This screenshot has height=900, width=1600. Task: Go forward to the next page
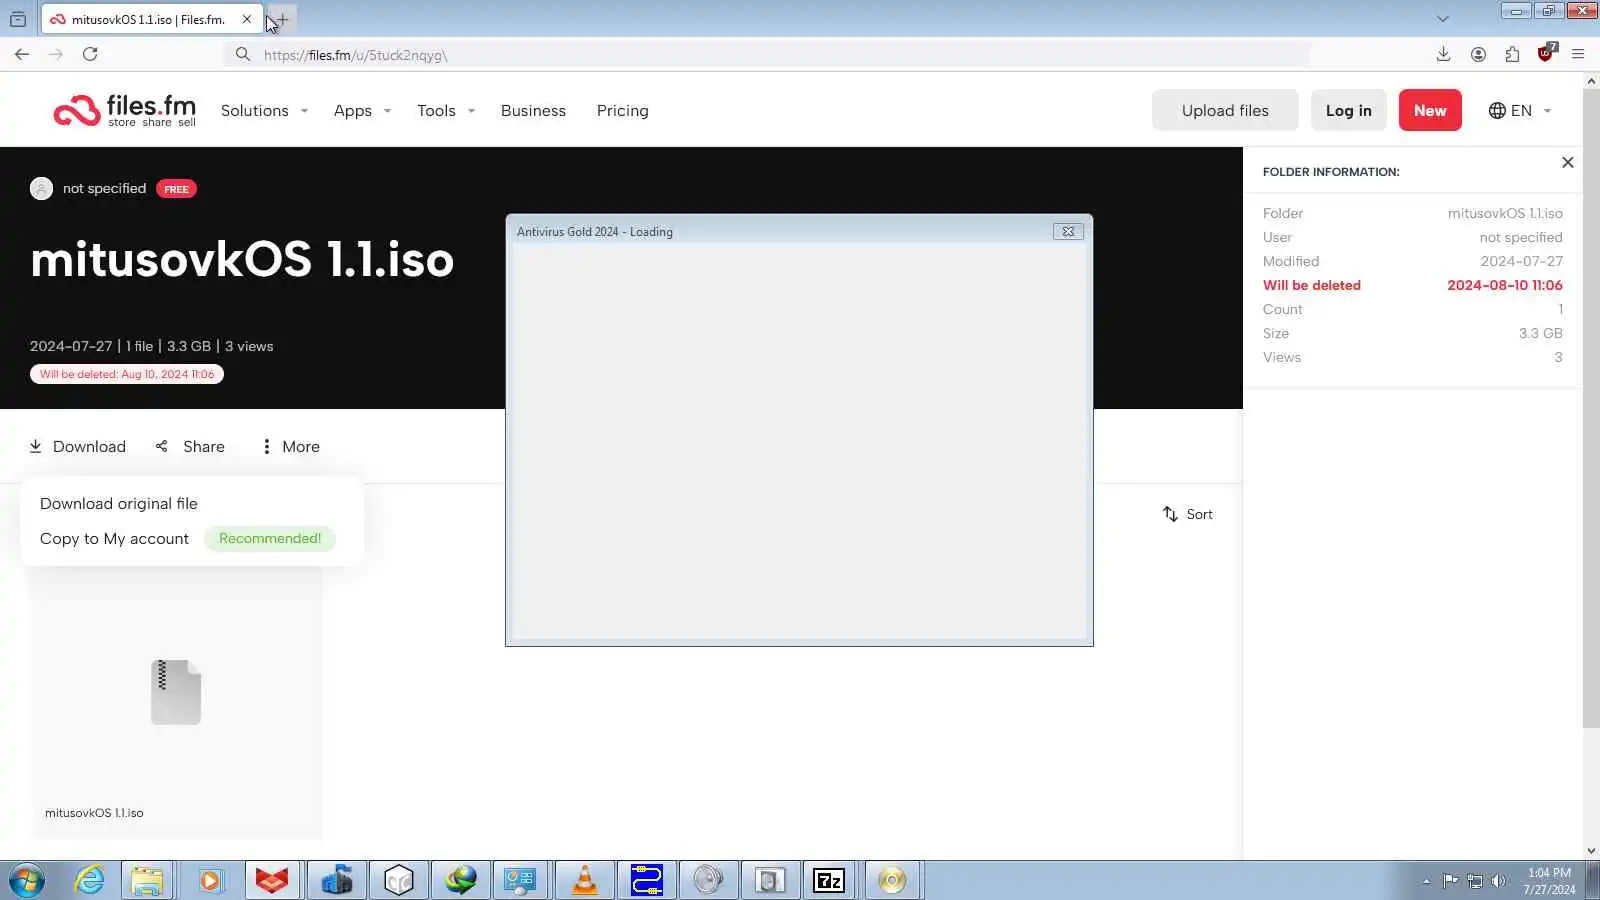[56, 54]
